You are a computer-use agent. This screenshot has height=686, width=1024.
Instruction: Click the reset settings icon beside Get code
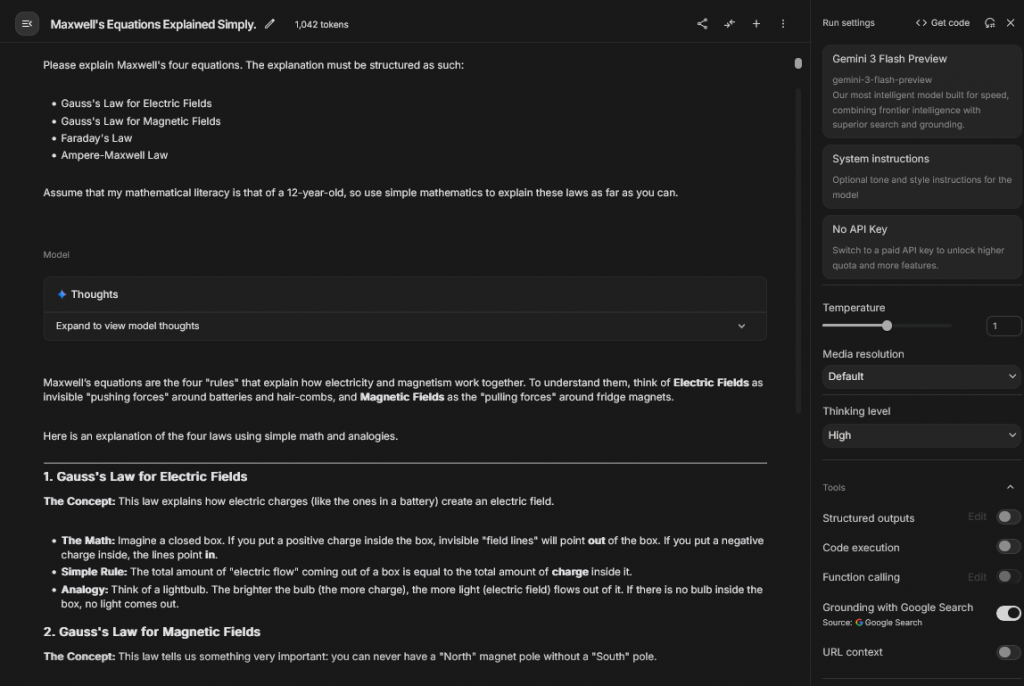click(990, 23)
